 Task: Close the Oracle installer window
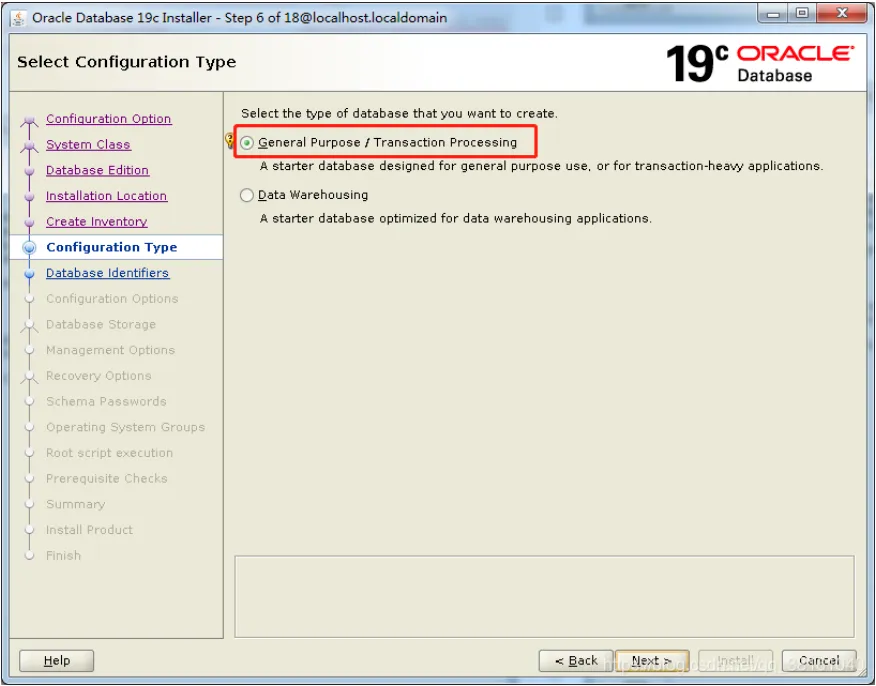[842, 14]
